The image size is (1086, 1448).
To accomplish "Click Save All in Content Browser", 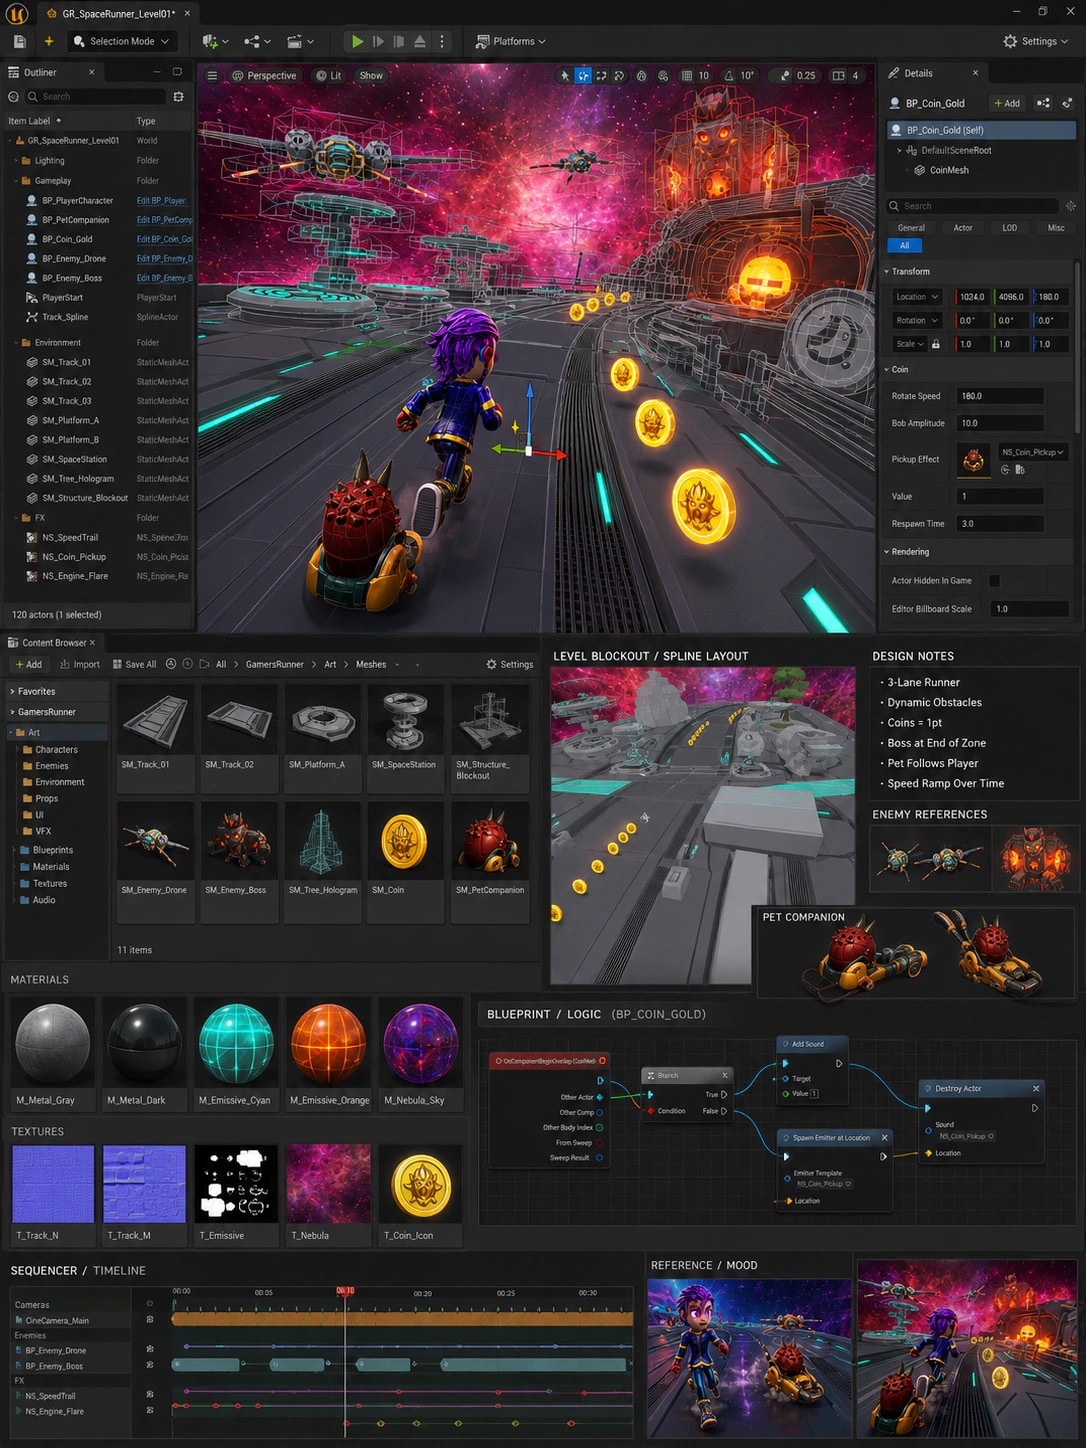I will click(x=134, y=665).
